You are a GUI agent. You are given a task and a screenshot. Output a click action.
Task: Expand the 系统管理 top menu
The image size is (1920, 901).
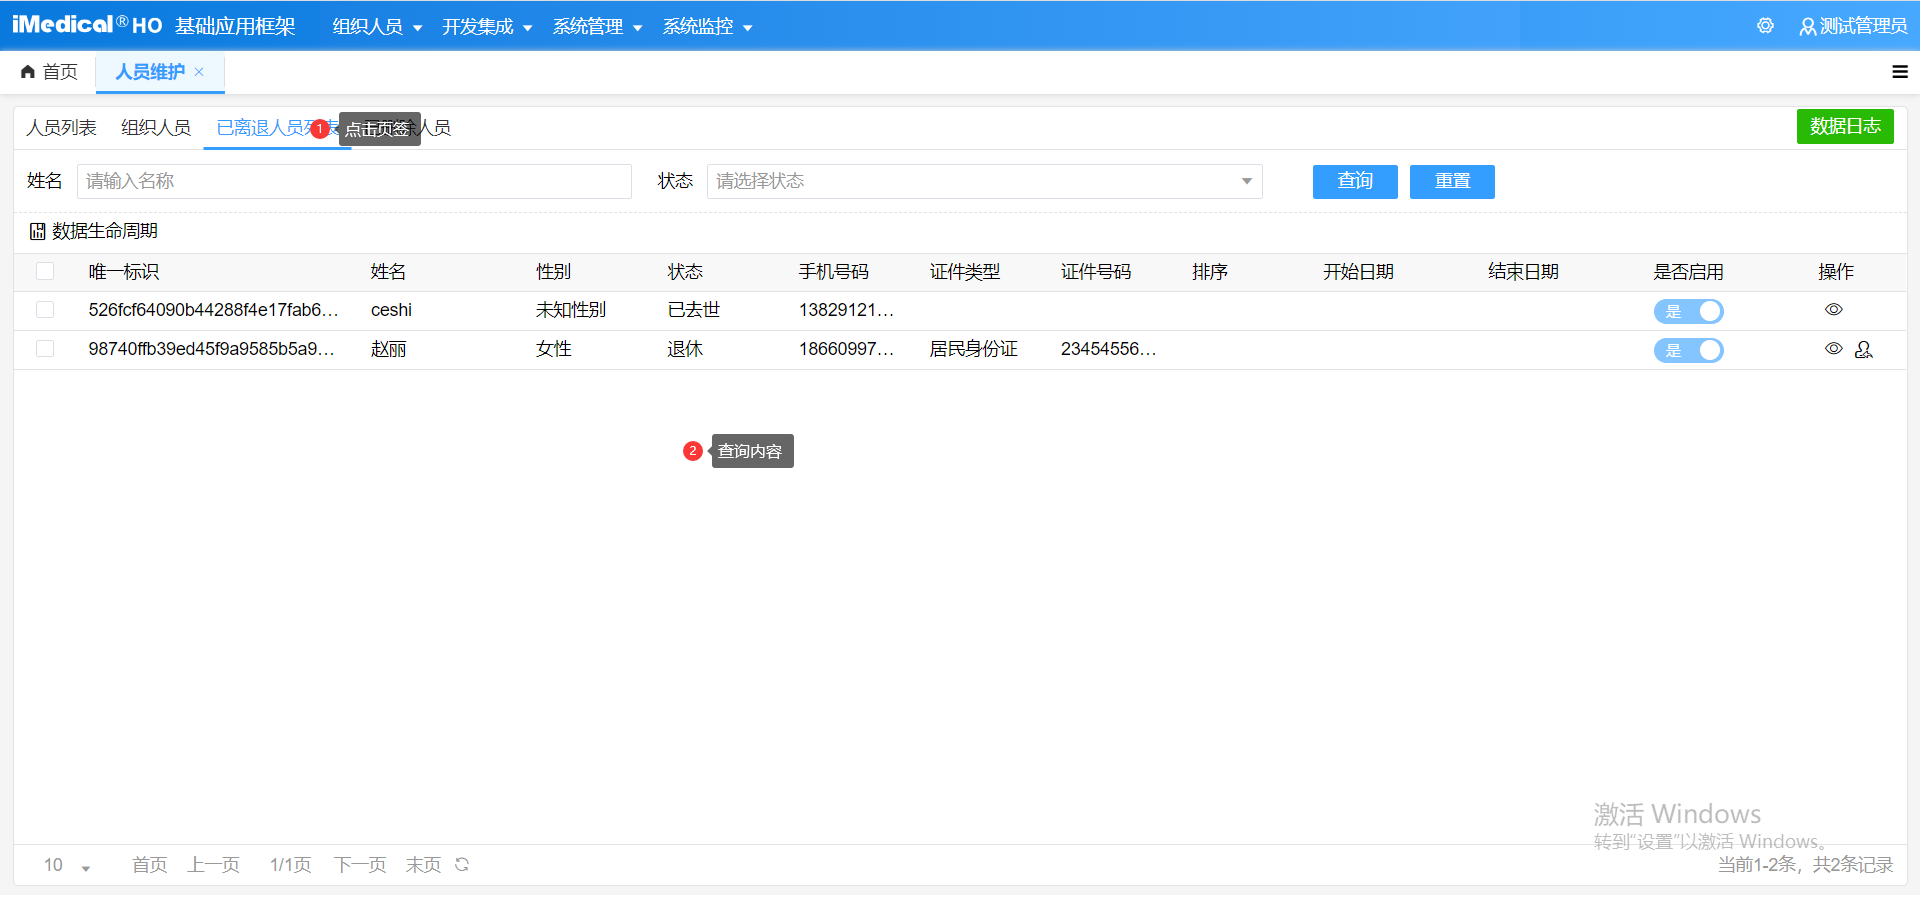pos(597,26)
